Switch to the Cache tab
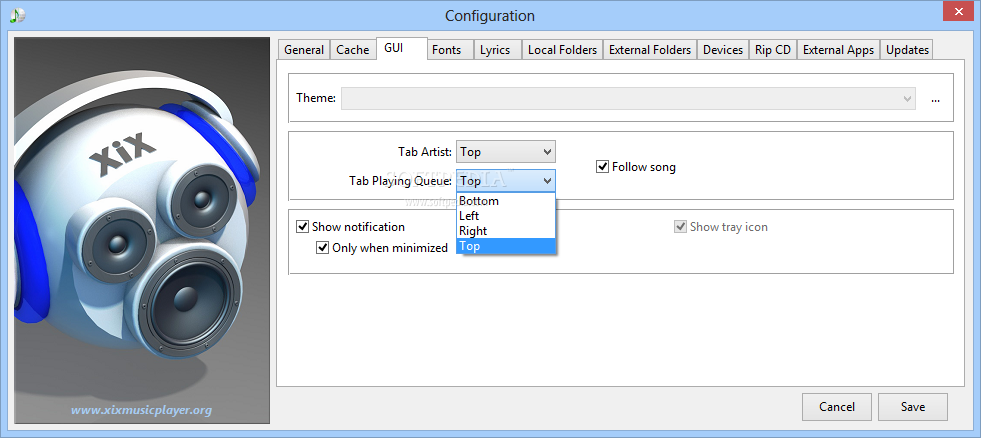This screenshot has height=438, width=981. click(352, 50)
